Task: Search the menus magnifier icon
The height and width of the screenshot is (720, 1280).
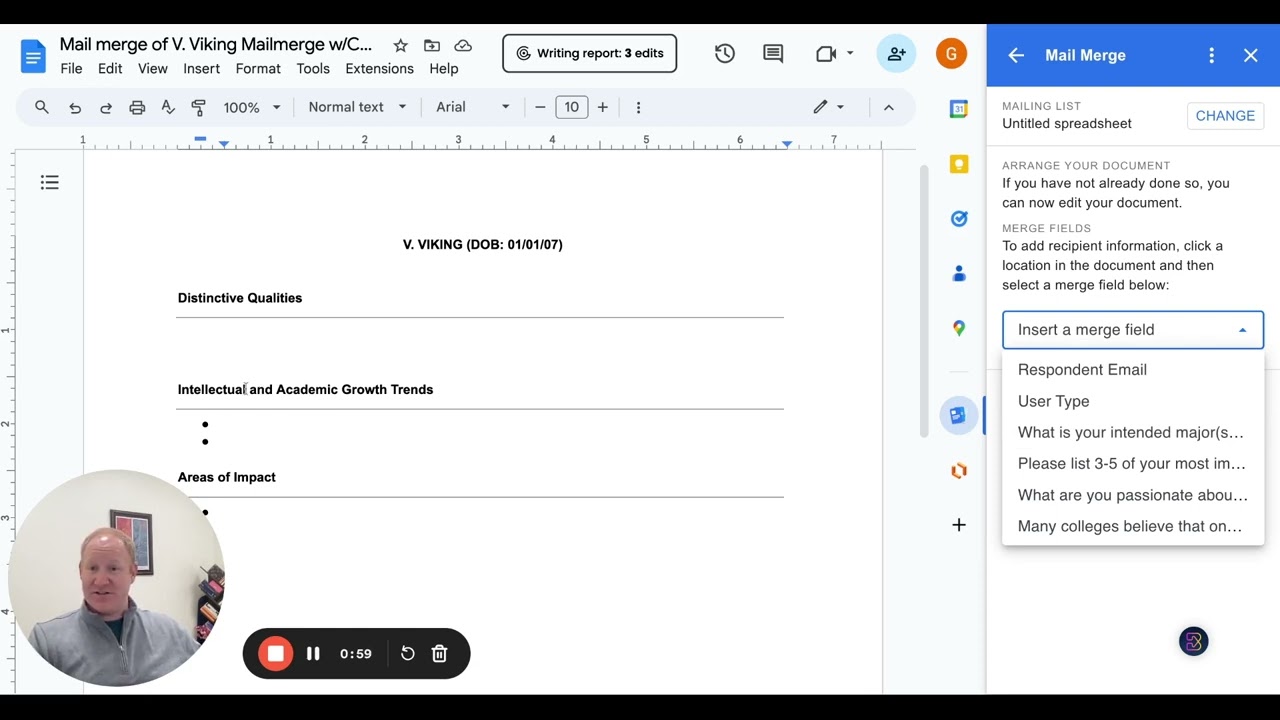Action: pos(42,107)
